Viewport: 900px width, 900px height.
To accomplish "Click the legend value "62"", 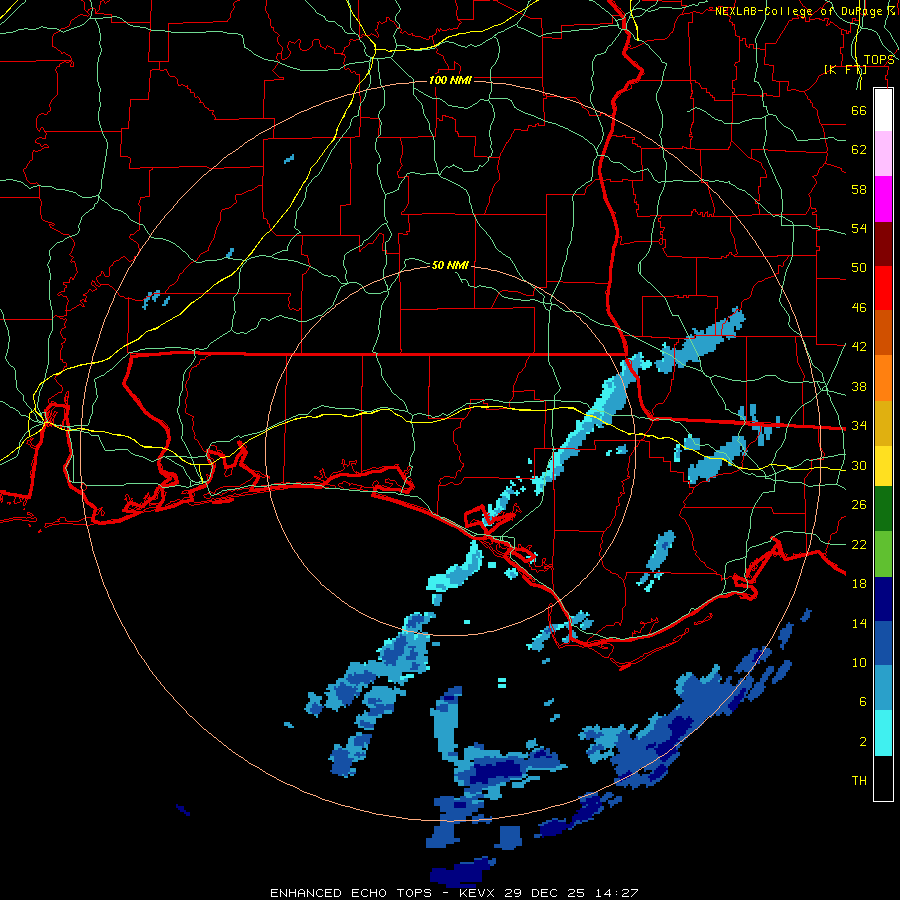I will tap(859, 150).
